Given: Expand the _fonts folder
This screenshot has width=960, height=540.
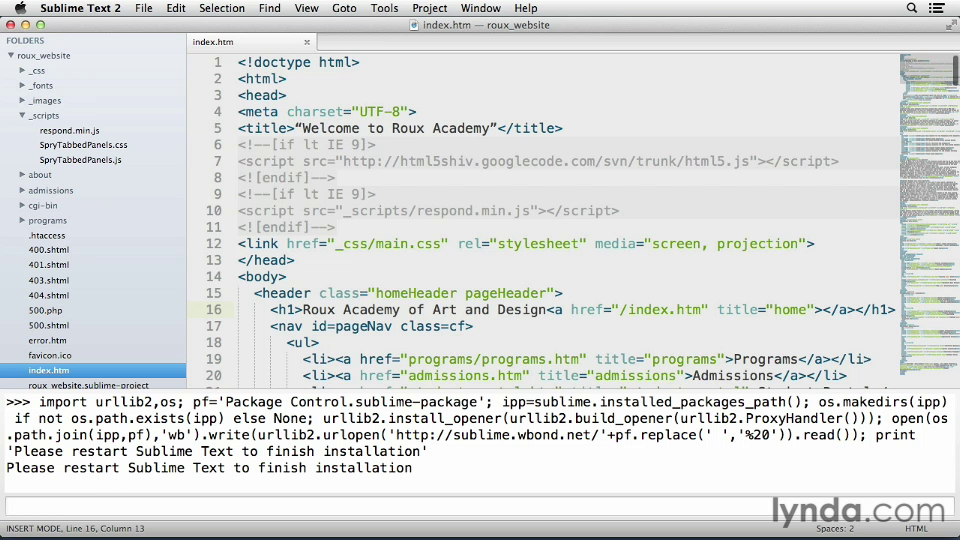Looking at the screenshot, I should click(x=22, y=85).
